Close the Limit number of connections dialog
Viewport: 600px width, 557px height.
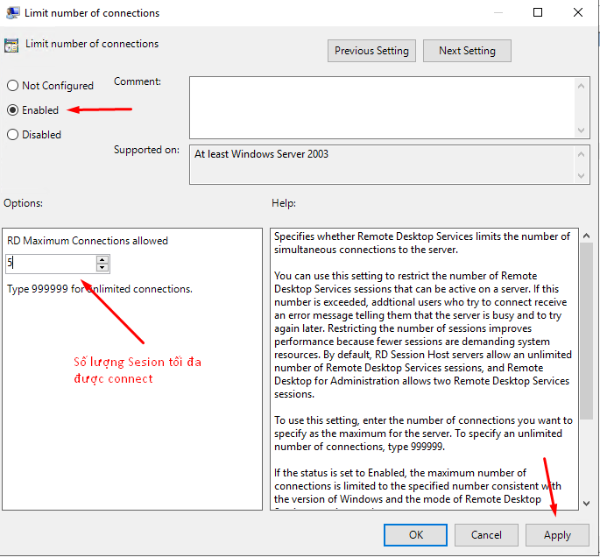(578, 13)
